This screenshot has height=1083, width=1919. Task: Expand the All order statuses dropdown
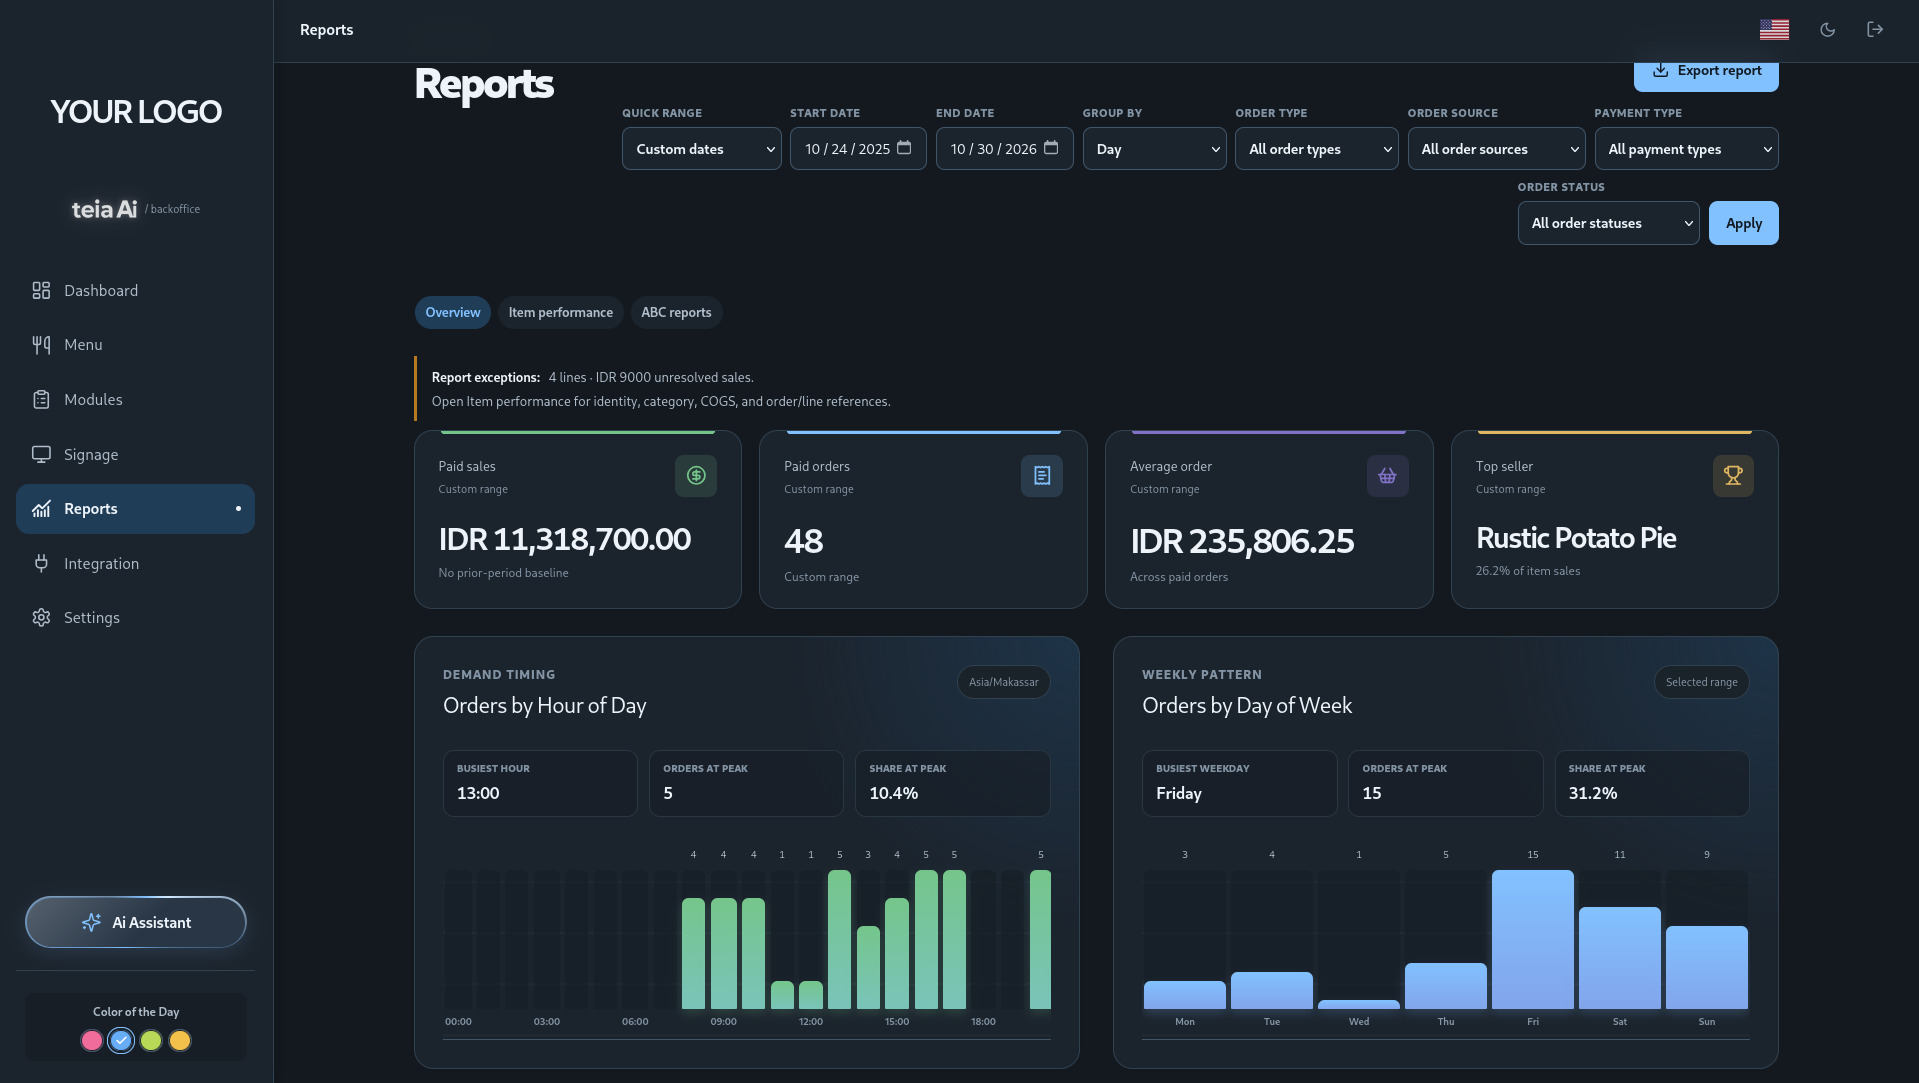point(1608,223)
